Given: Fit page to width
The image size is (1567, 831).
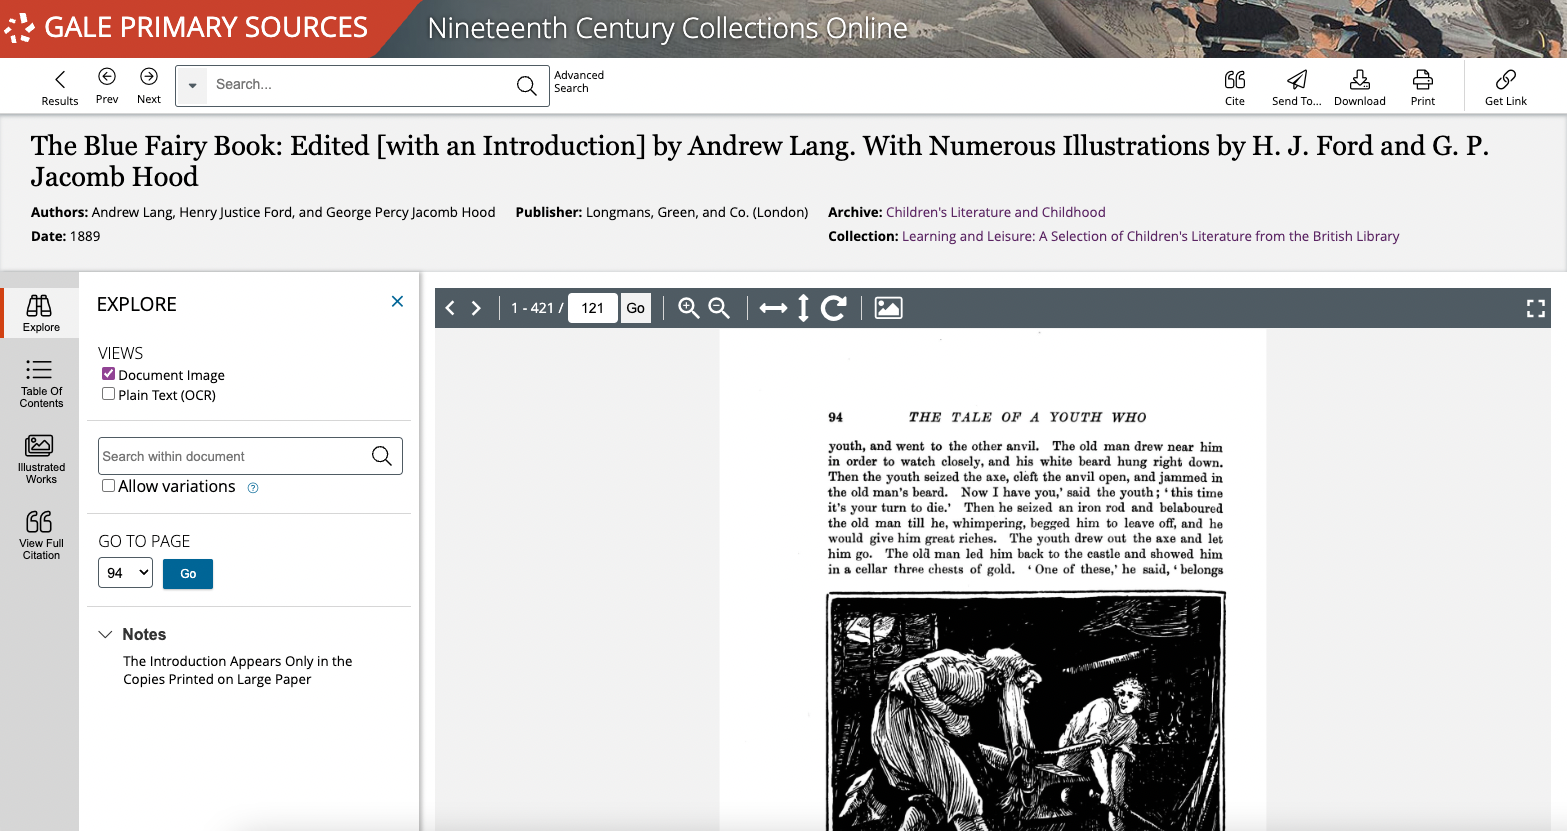Looking at the screenshot, I should pos(773,308).
